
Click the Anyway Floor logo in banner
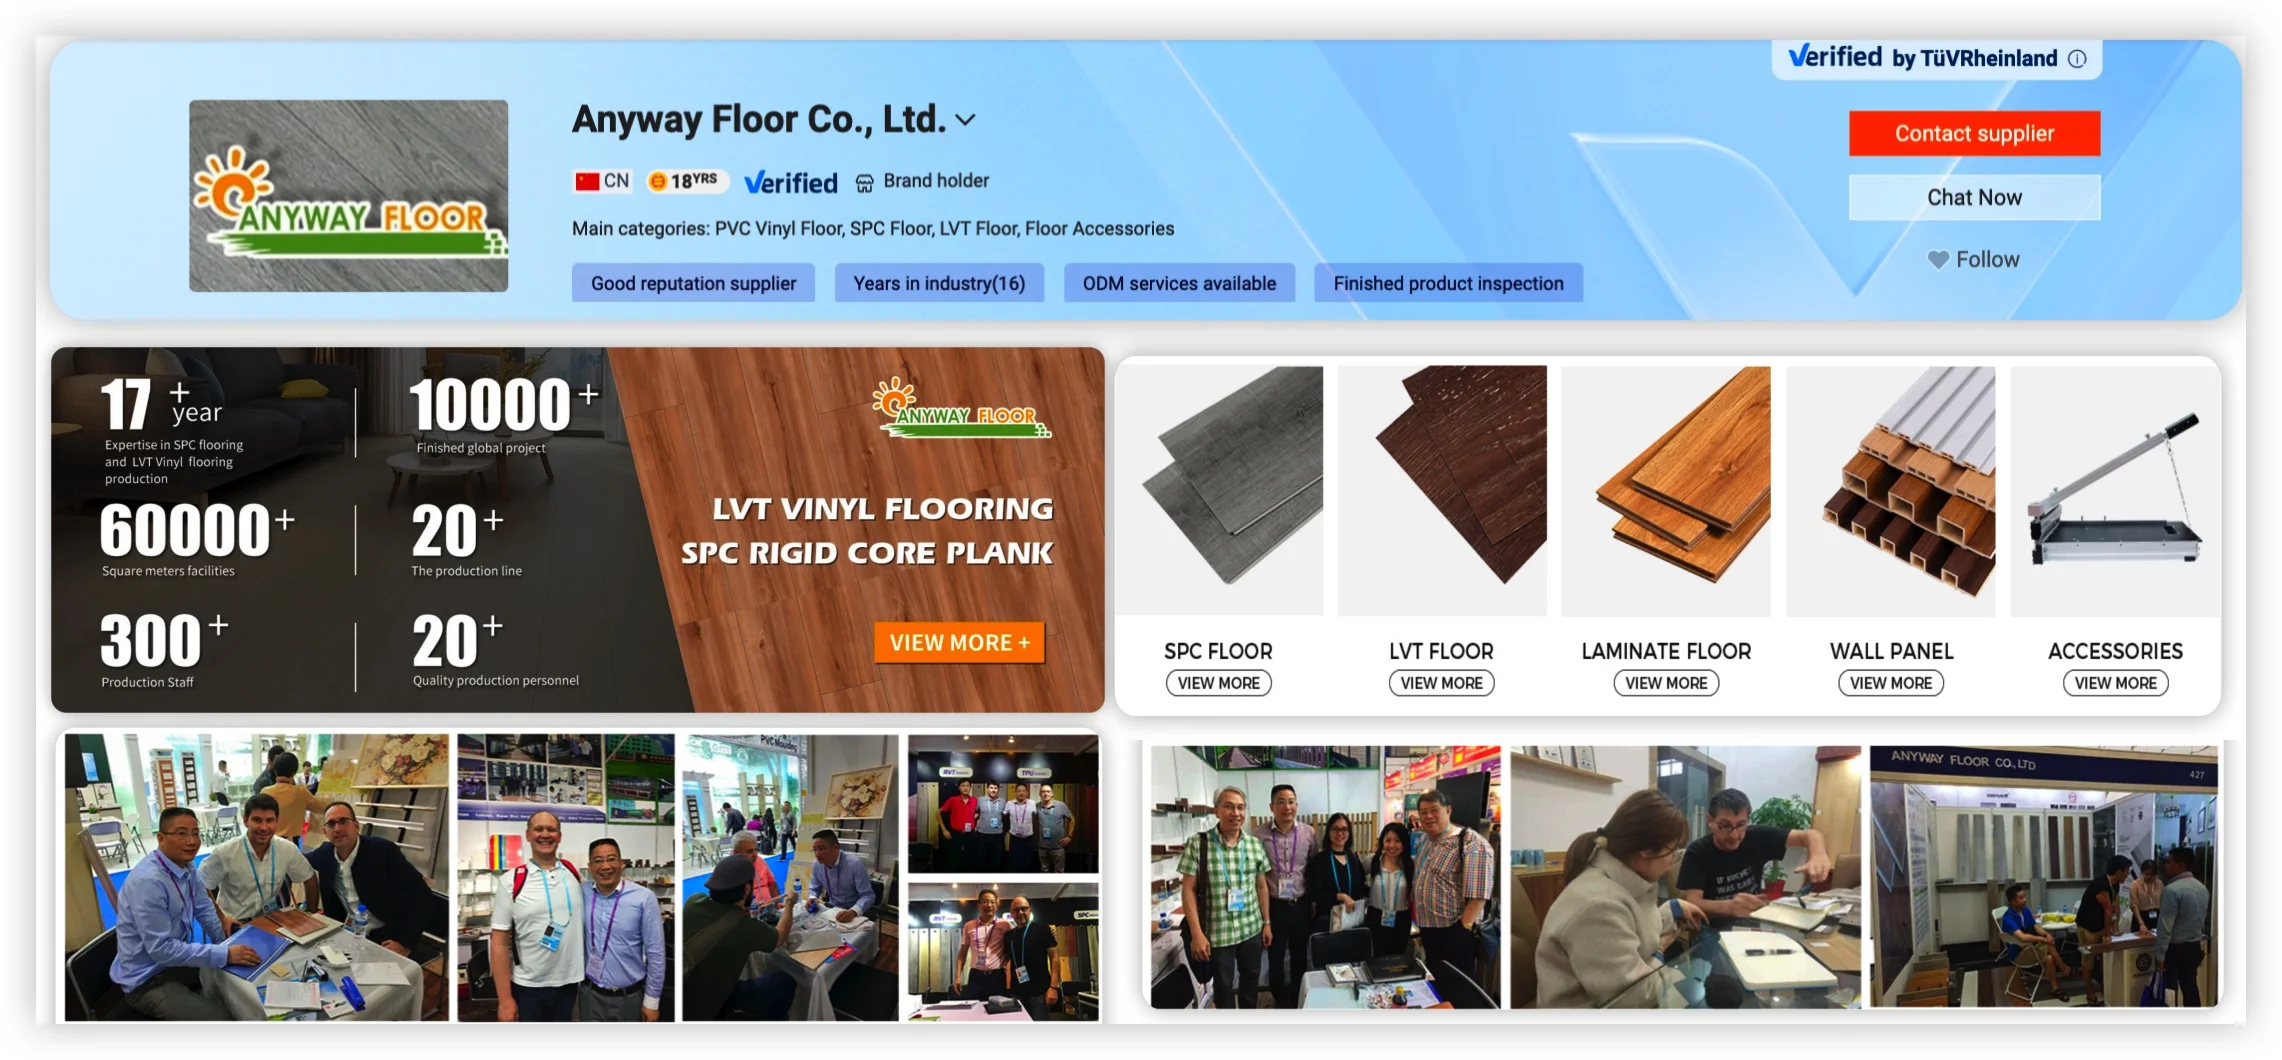pyautogui.click(x=961, y=409)
